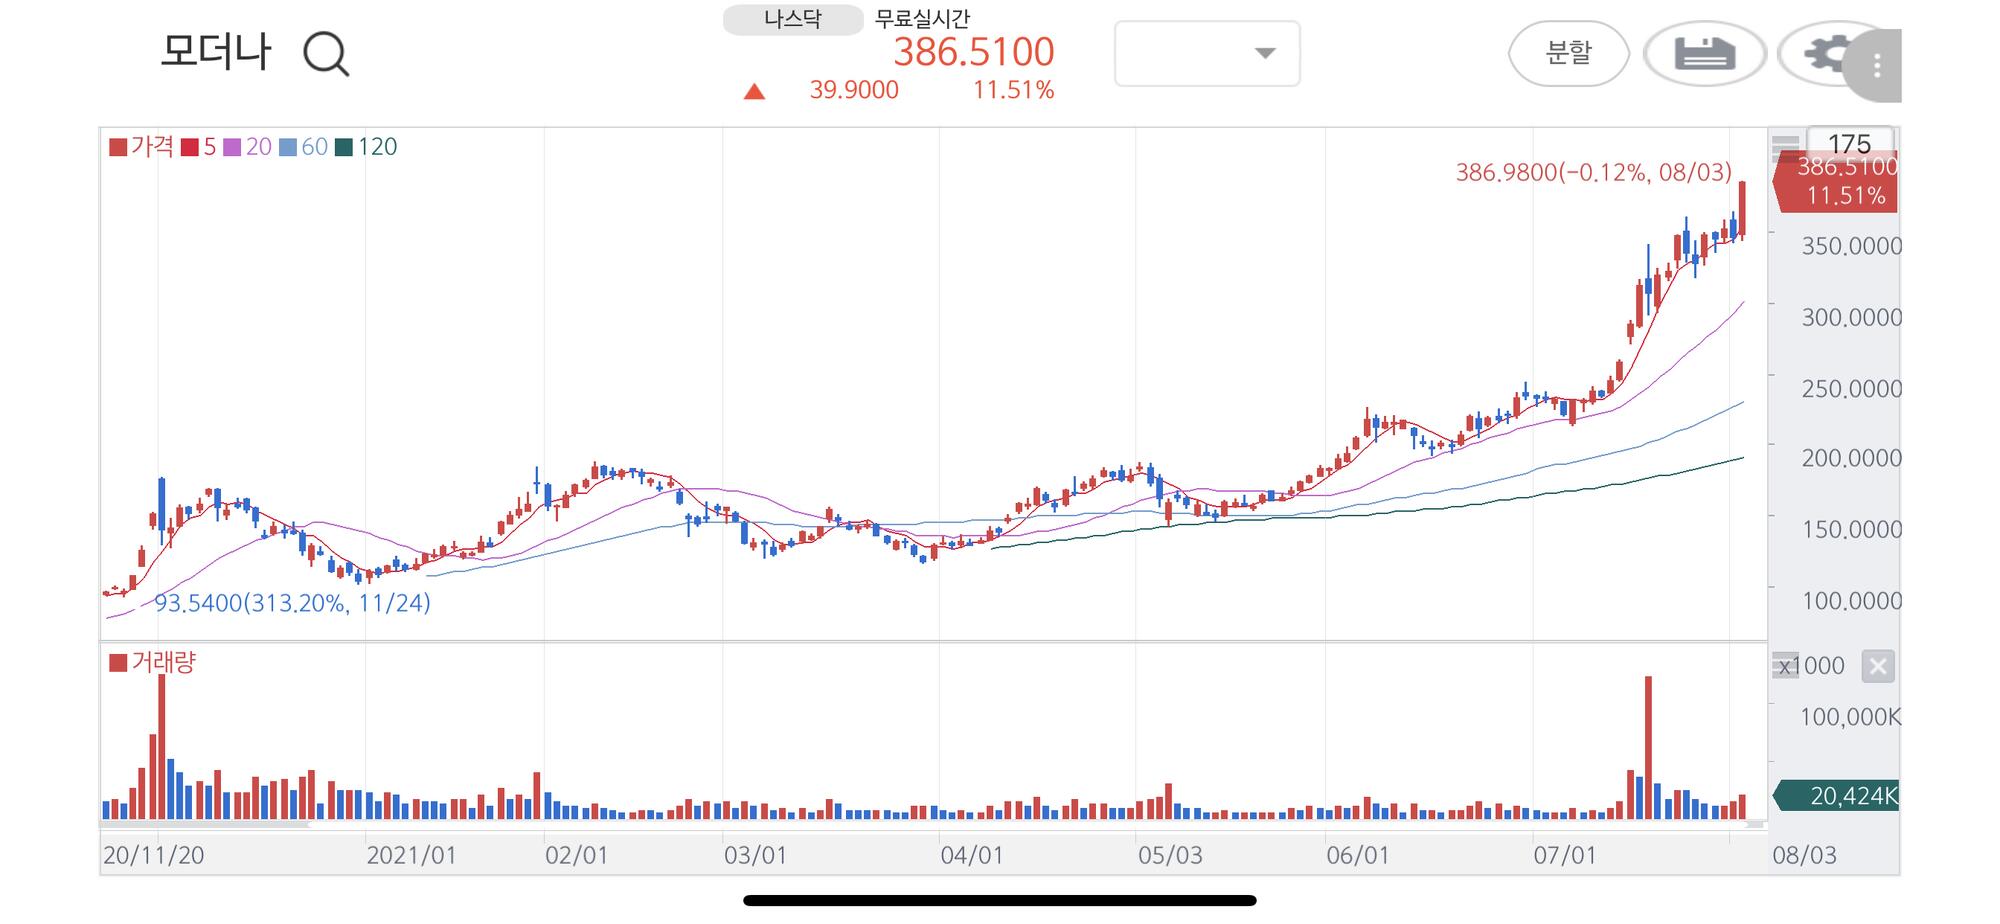Select the 나스닥 market pill
The width and height of the screenshot is (2000, 924).
click(793, 19)
